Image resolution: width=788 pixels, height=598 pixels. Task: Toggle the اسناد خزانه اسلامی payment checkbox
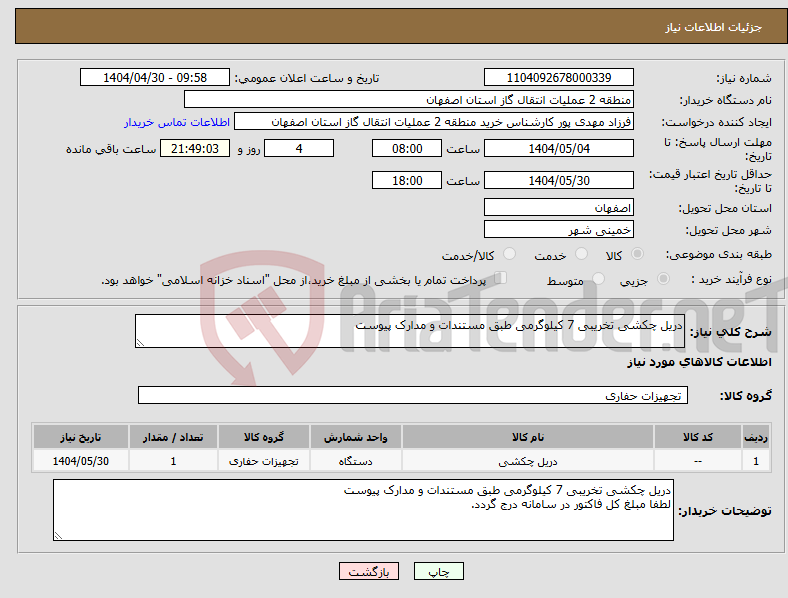point(500,278)
